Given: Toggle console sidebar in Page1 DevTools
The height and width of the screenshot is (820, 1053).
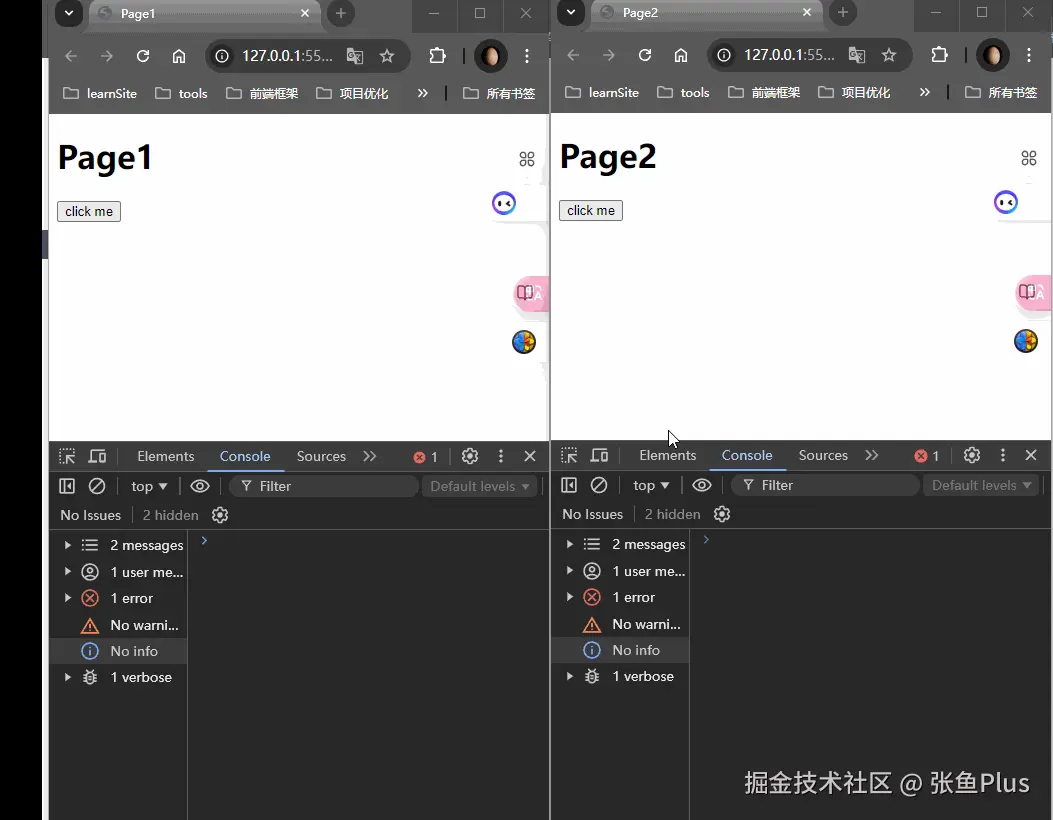Looking at the screenshot, I should tap(66, 486).
